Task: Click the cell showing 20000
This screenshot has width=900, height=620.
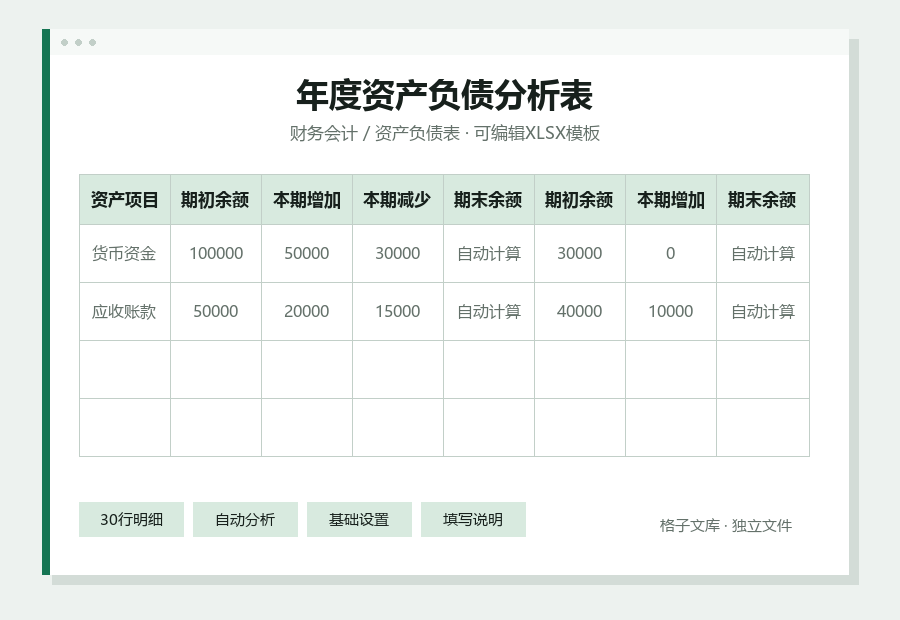Action: [307, 311]
